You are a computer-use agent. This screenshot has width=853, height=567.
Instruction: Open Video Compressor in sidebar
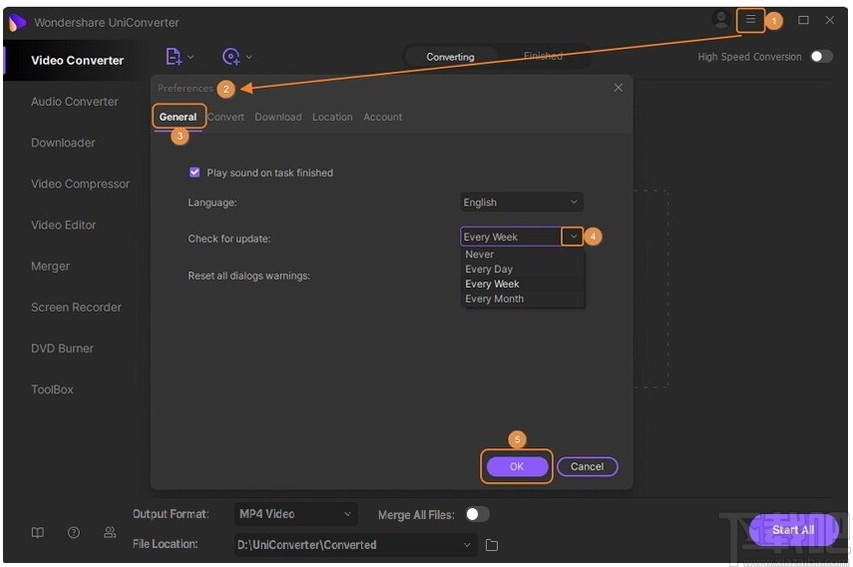tap(80, 184)
